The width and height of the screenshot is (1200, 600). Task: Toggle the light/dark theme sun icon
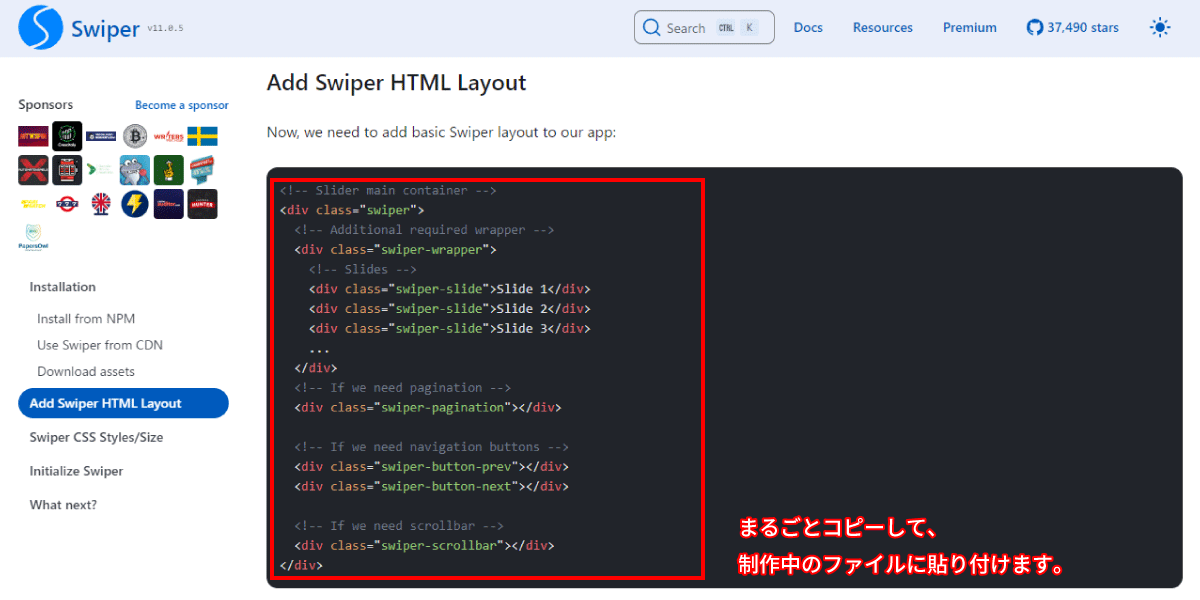1160,28
